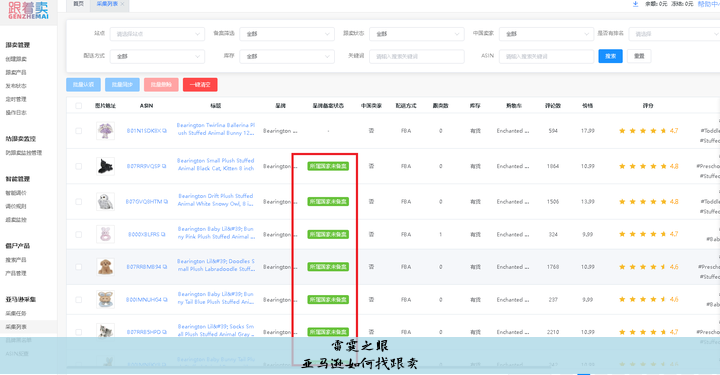
Task: Open the Twirlina Ballerina bunny thumbnail
Action: [105, 131]
